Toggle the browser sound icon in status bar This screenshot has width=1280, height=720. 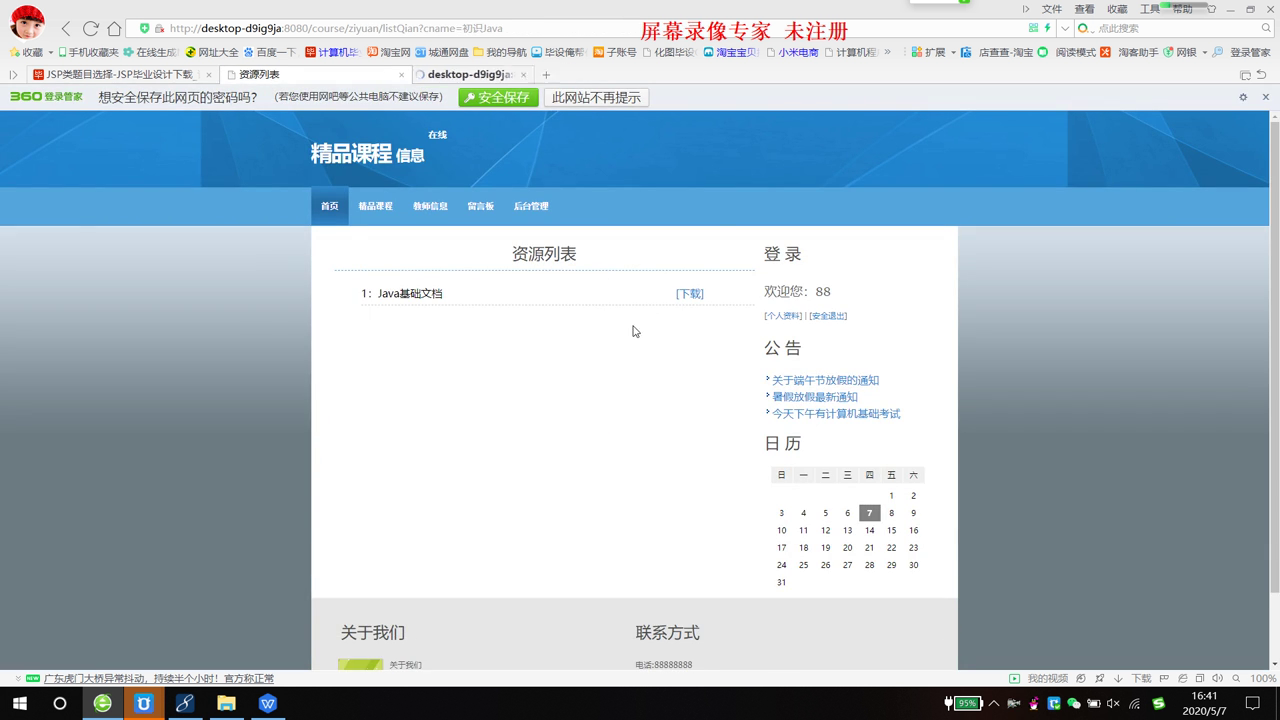1217,678
